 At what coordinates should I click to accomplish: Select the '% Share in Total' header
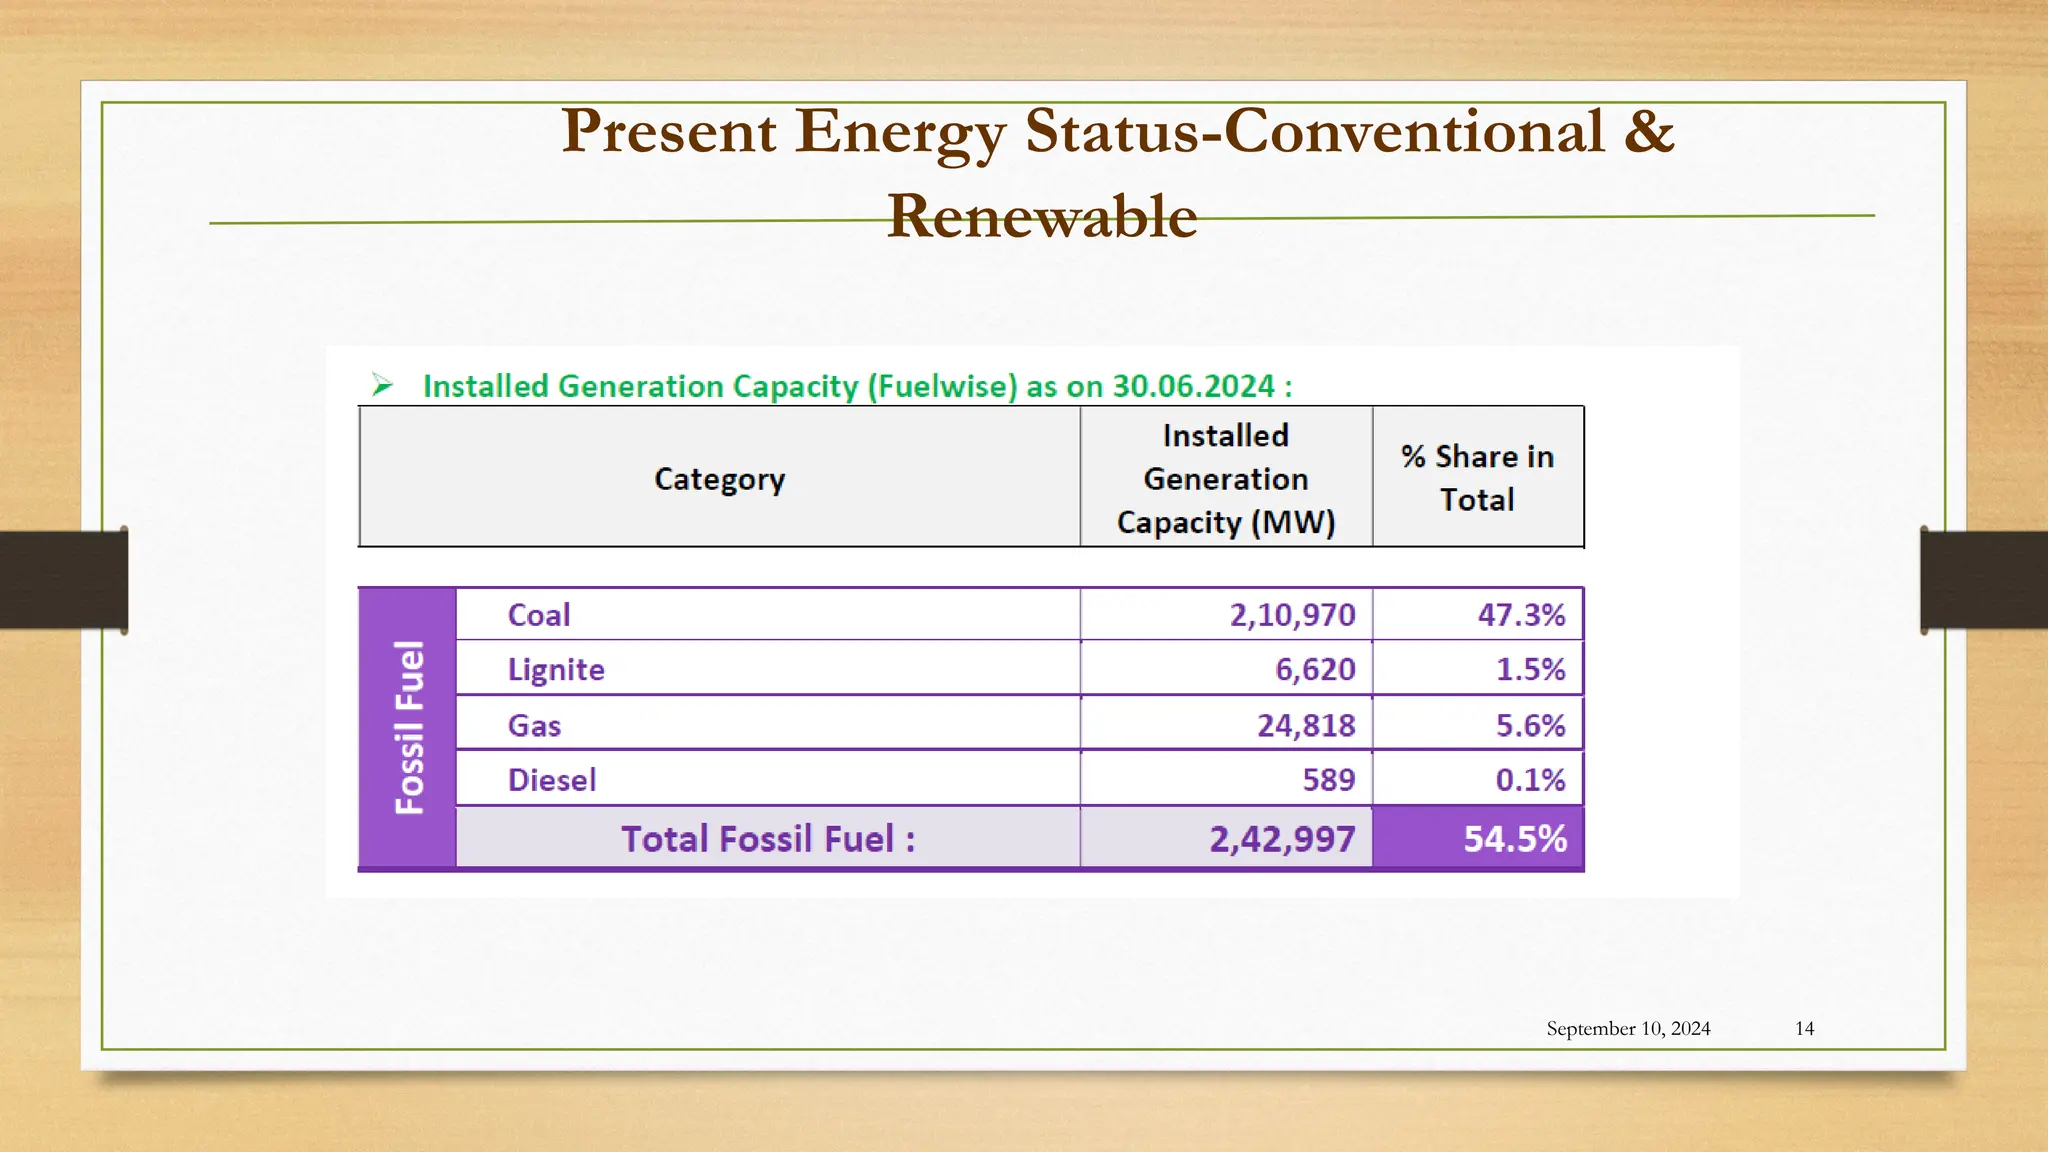(1477, 478)
